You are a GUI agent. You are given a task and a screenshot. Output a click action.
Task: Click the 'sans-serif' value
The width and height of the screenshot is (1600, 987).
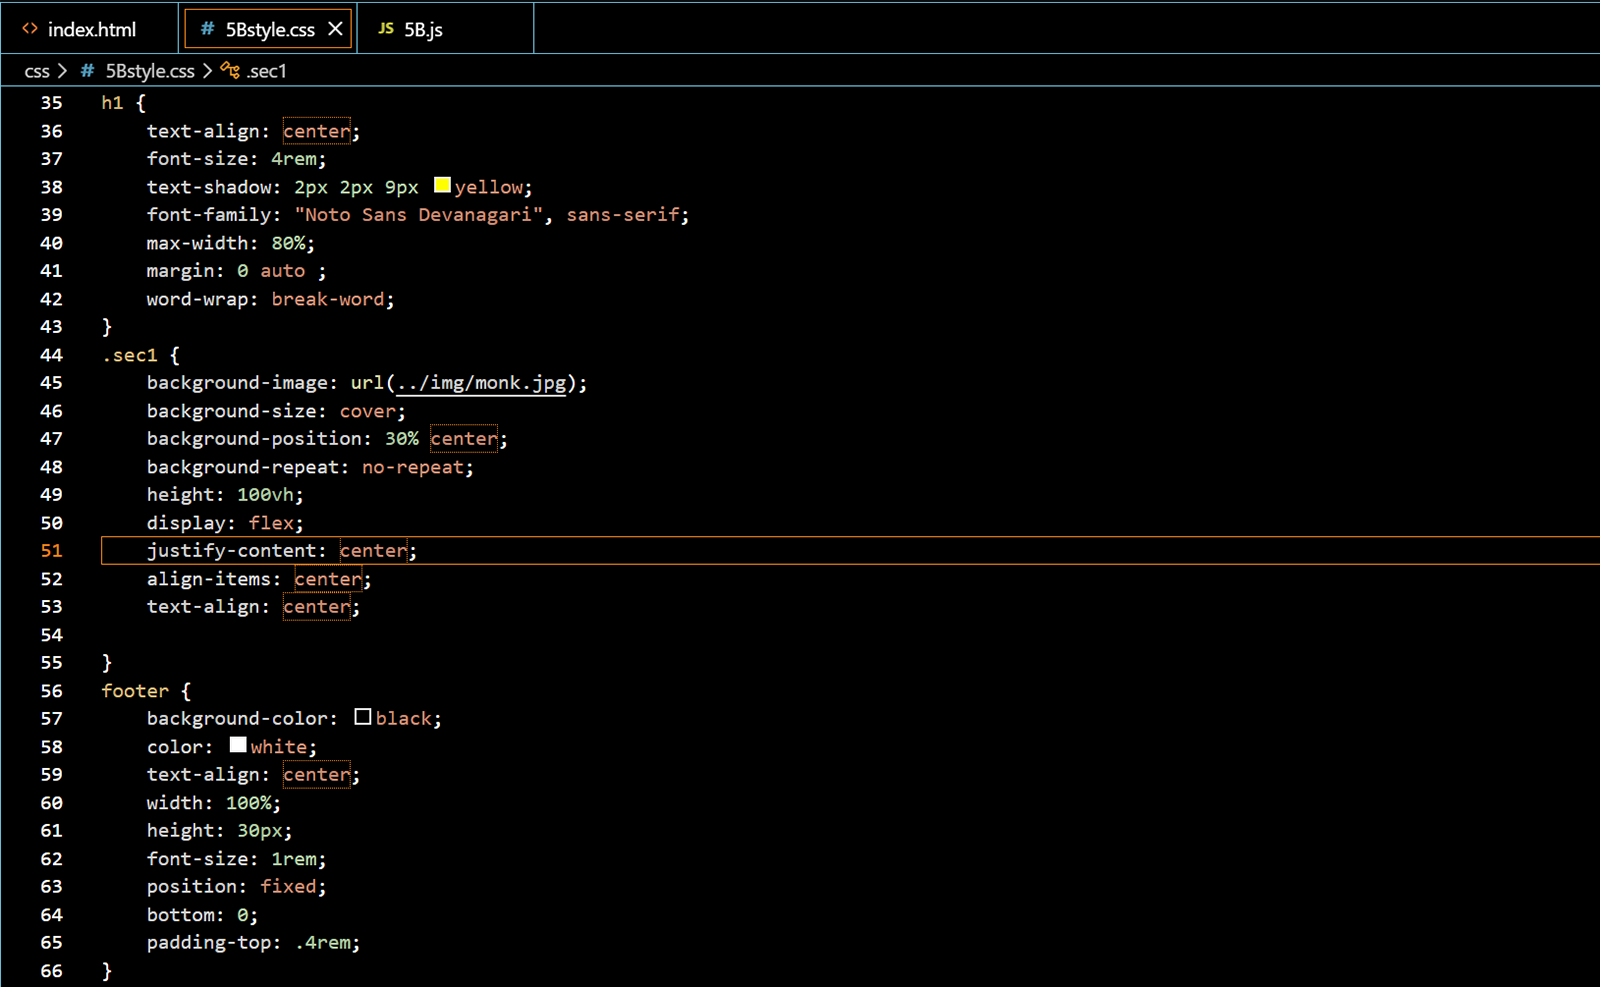click(x=623, y=215)
